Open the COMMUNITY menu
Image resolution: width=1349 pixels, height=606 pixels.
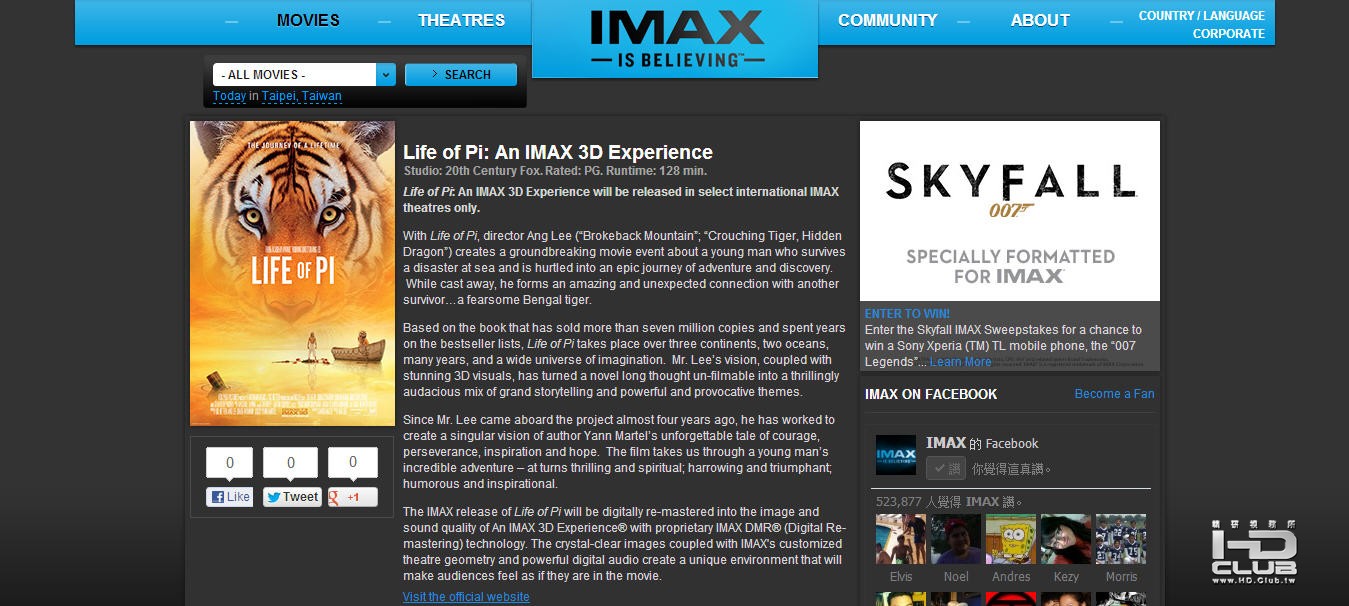pyautogui.click(x=888, y=20)
